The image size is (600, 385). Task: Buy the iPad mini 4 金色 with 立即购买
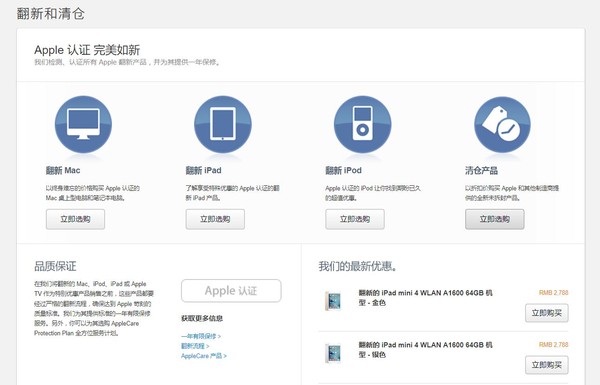click(546, 313)
